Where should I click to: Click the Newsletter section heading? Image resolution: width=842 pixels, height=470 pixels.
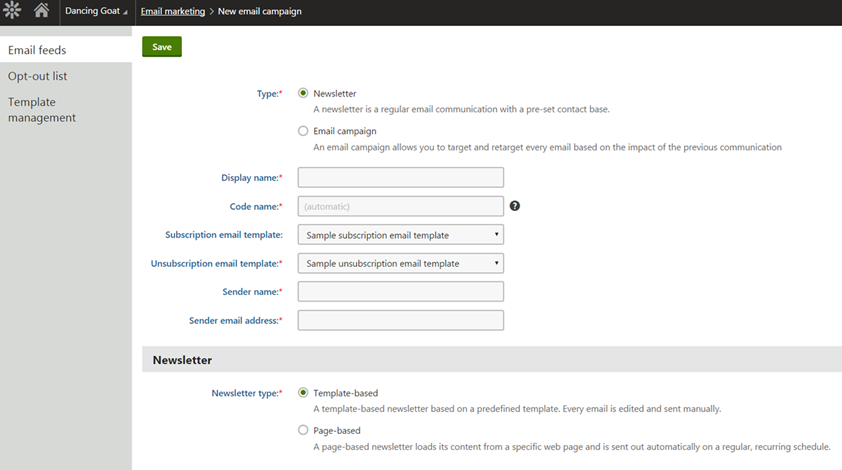tap(182, 359)
